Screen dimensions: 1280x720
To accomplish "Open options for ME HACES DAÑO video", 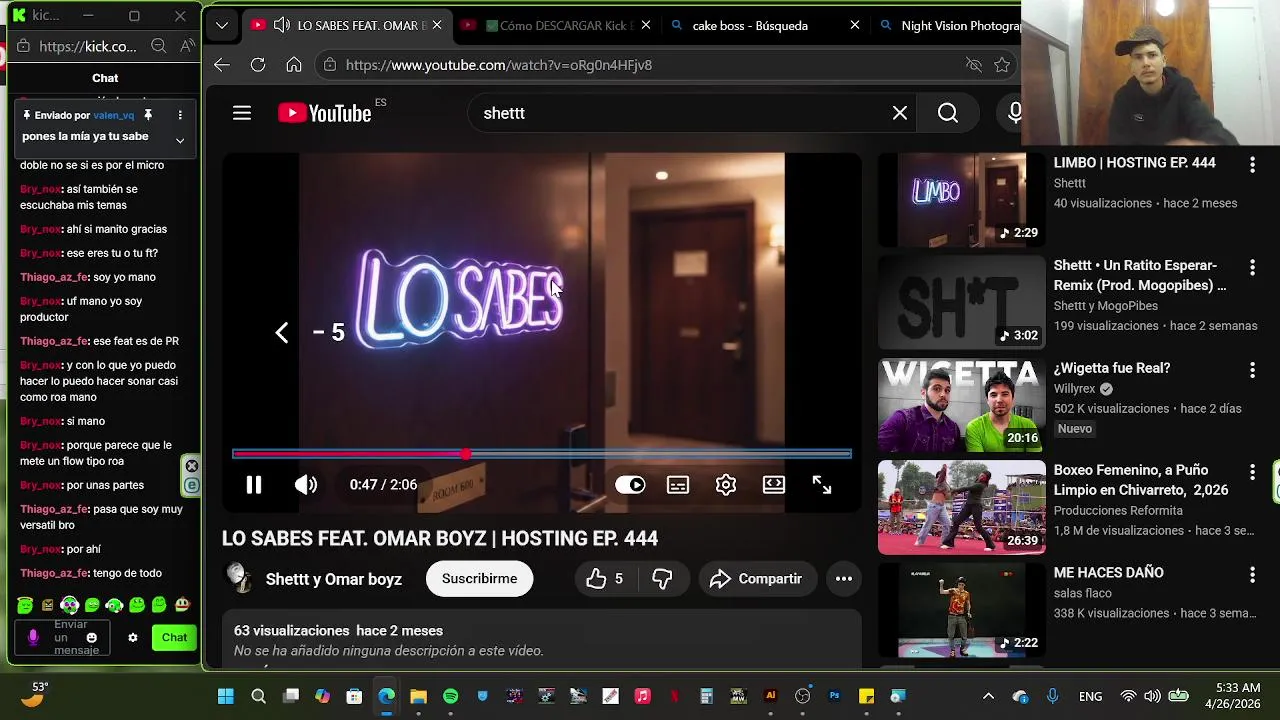I will (x=1252, y=575).
